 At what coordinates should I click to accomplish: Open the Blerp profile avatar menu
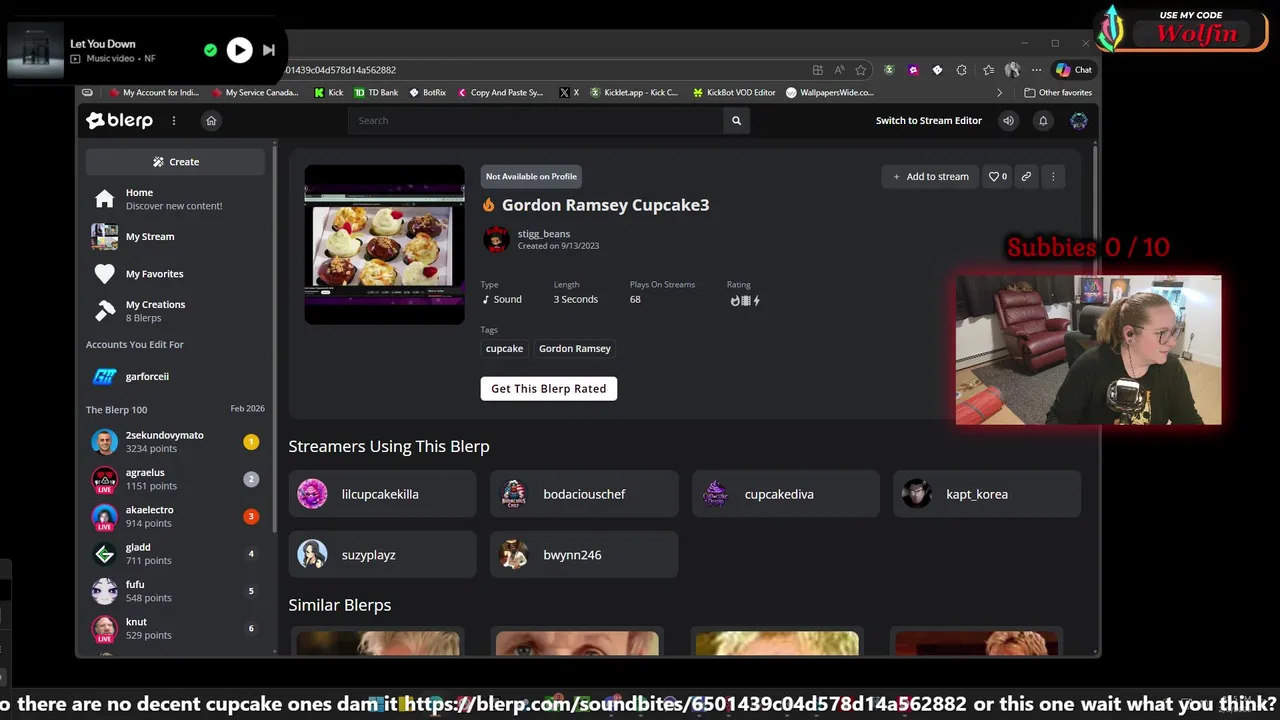tap(1078, 121)
